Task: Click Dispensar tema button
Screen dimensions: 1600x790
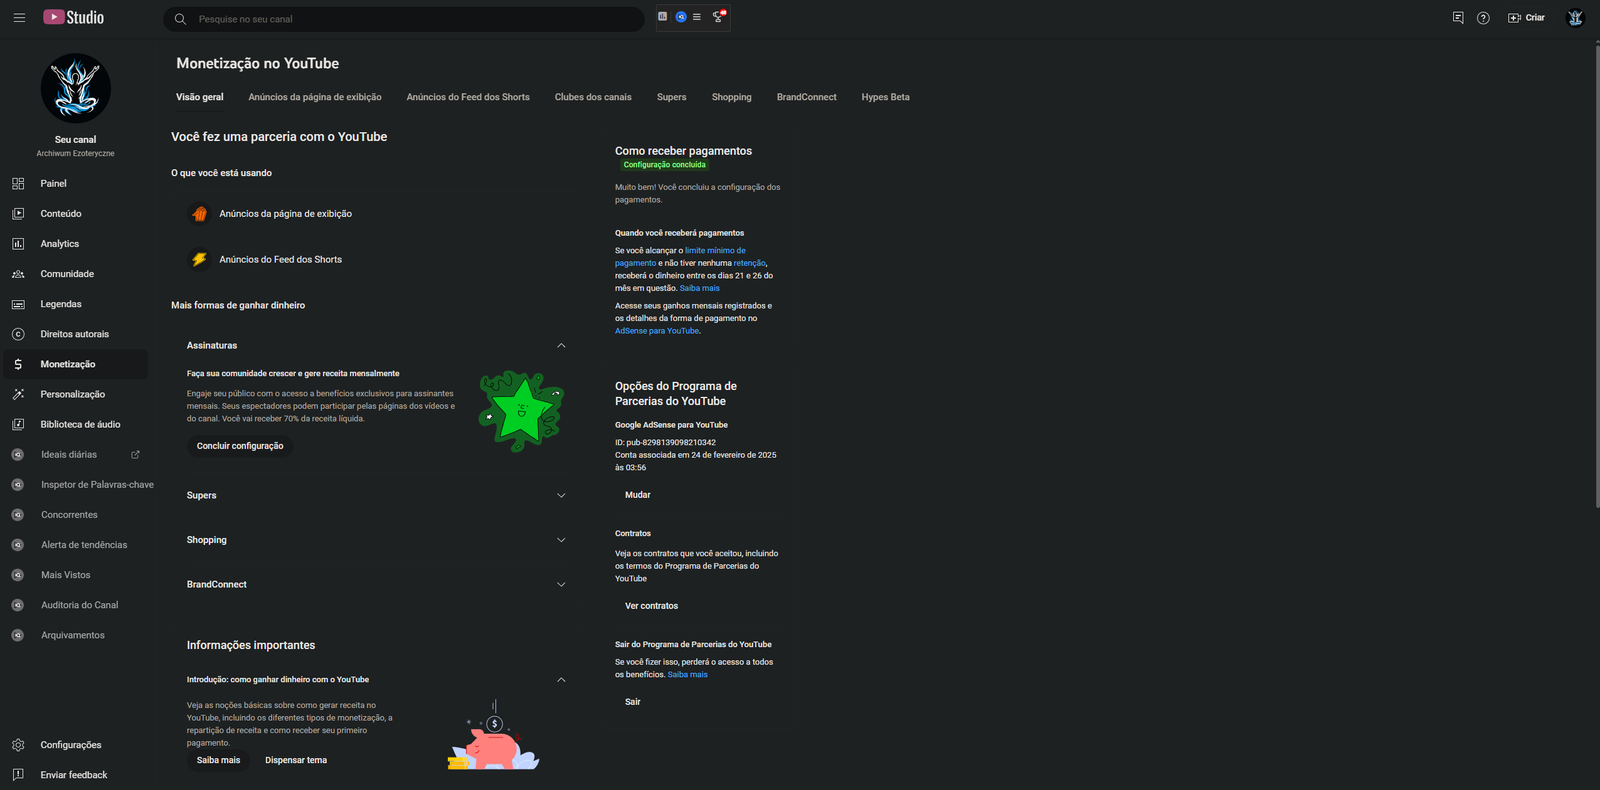Action: pyautogui.click(x=296, y=760)
